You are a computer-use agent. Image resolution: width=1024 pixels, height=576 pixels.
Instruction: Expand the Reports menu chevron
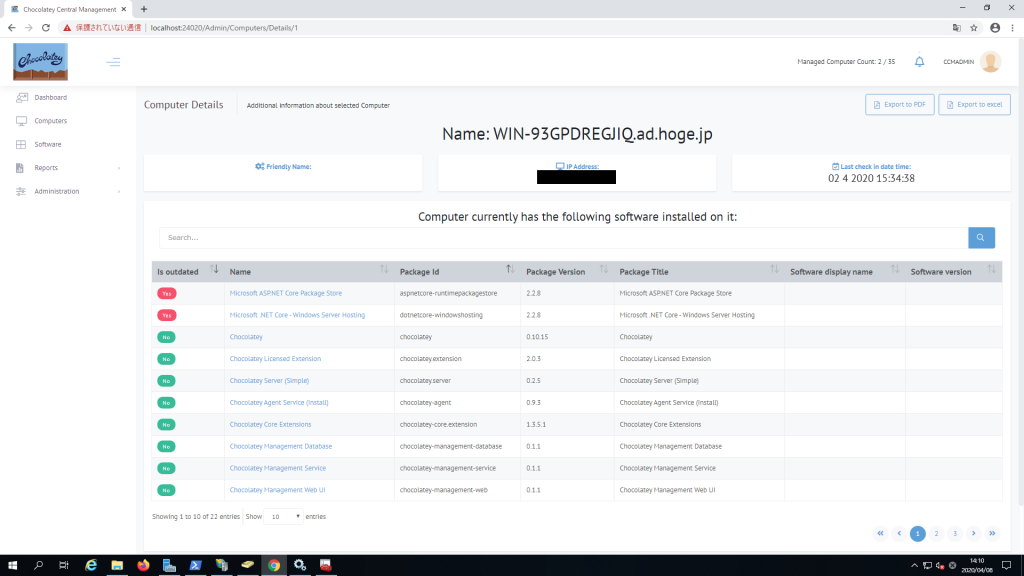click(x=119, y=168)
